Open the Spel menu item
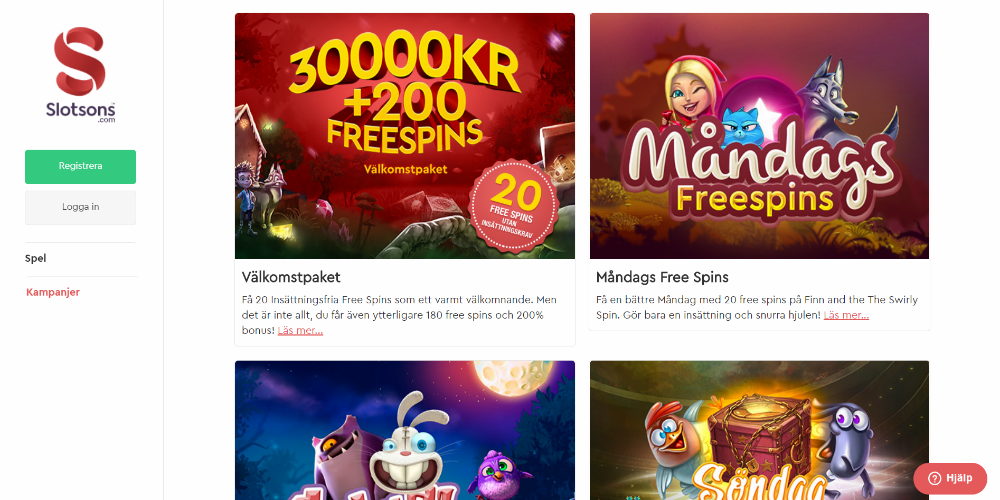The image size is (1000, 500). [x=36, y=258]
